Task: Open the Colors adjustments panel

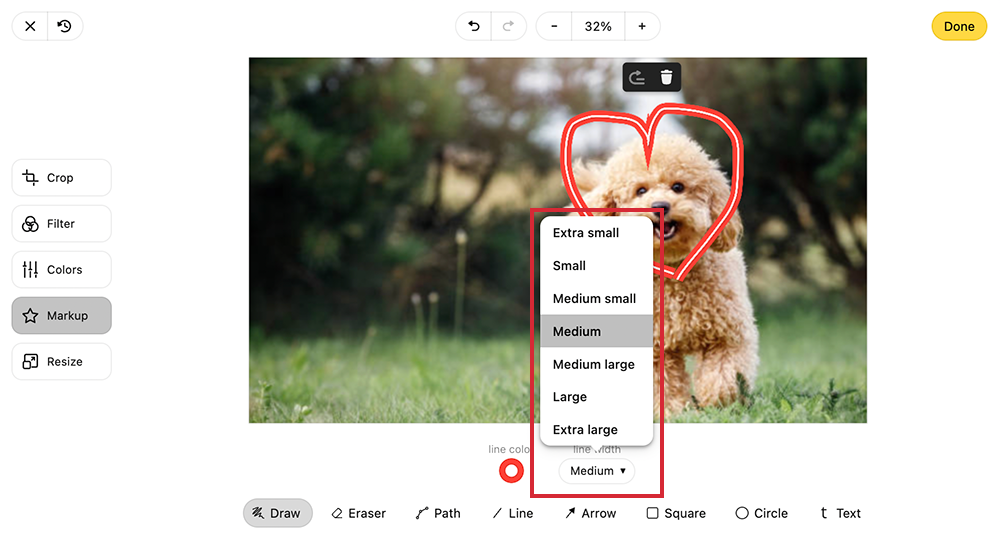Action: [61, 269]
